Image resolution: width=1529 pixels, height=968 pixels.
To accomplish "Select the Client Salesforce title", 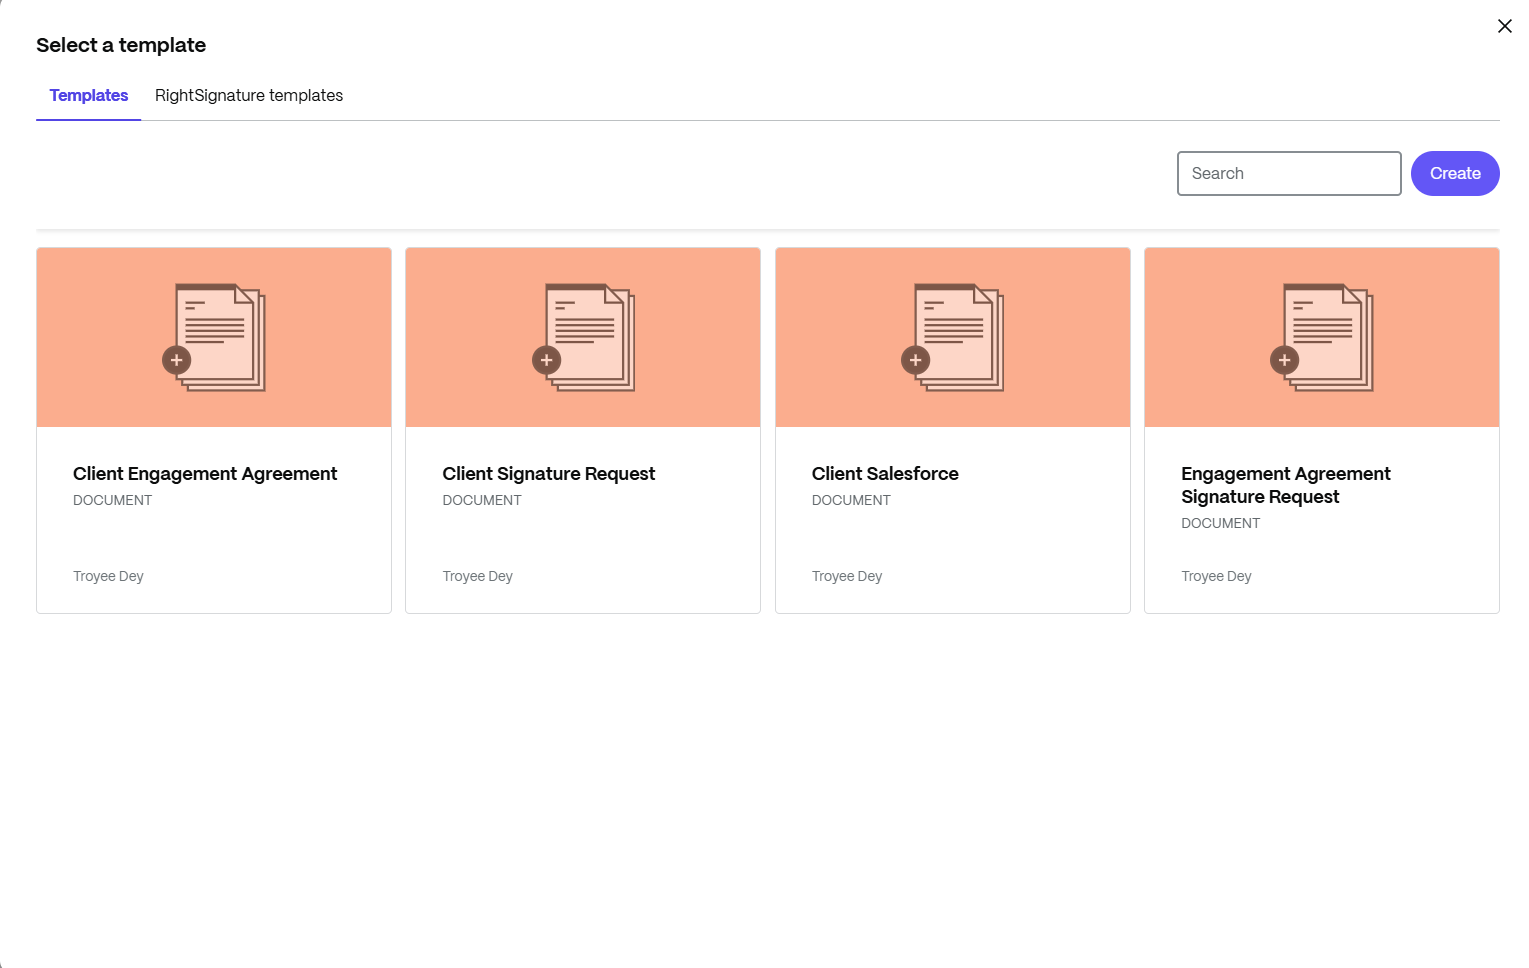I will (885, 474).
